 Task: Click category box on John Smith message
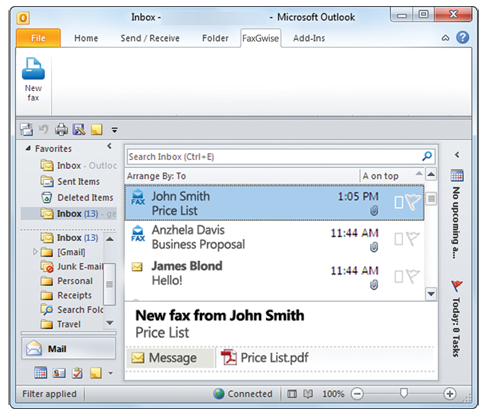399,202
